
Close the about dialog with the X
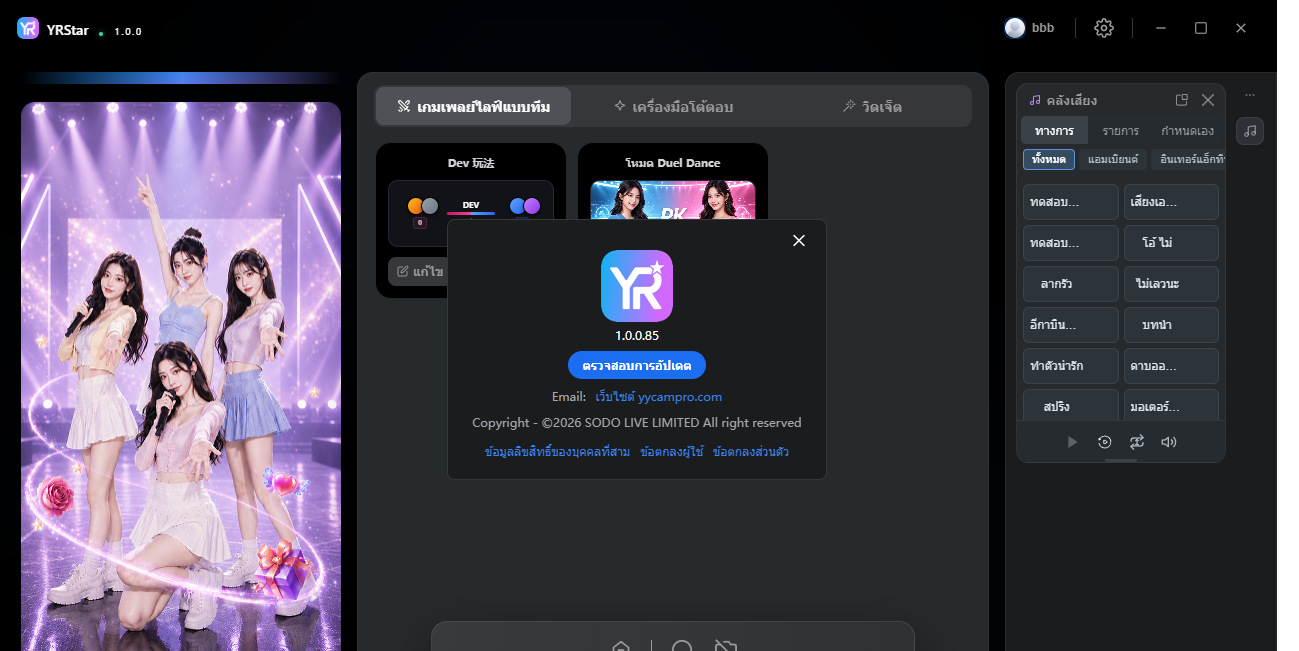point(799,240)
